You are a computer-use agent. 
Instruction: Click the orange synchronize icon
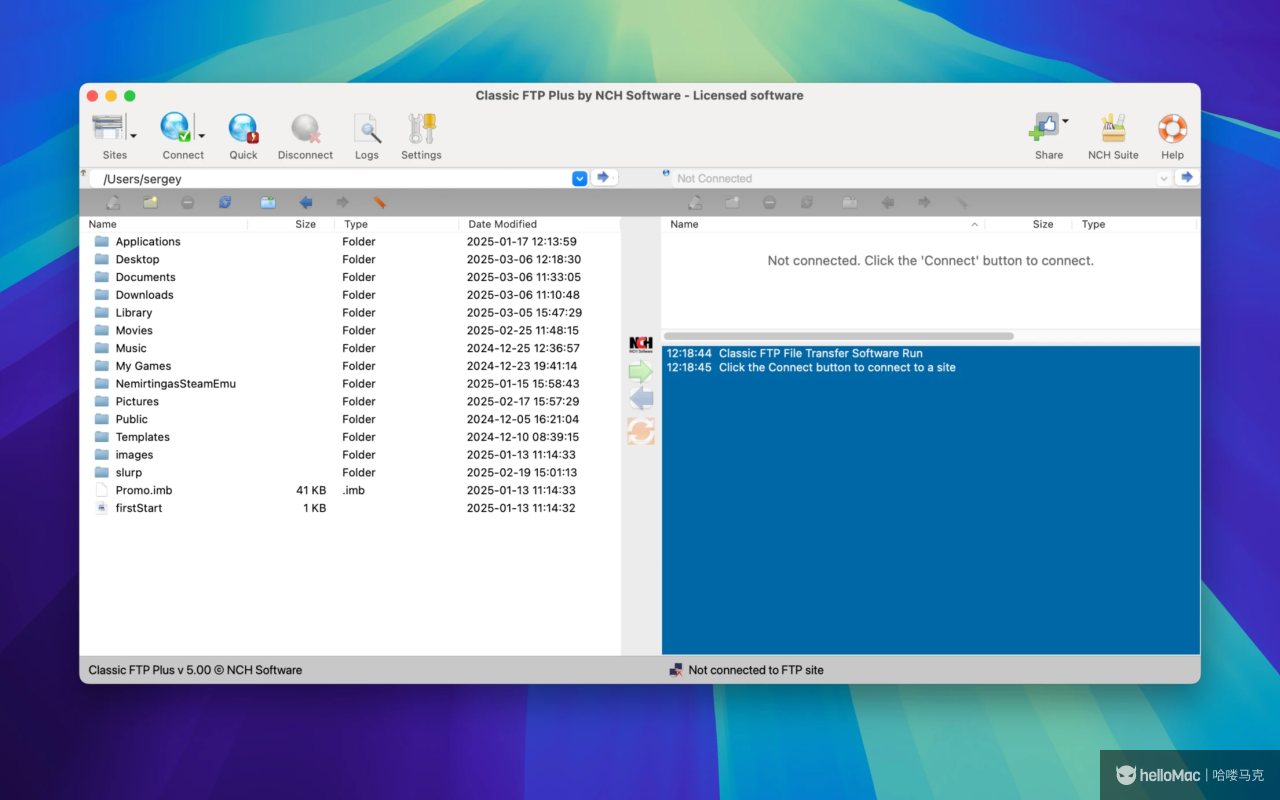(x=641, y=431)
